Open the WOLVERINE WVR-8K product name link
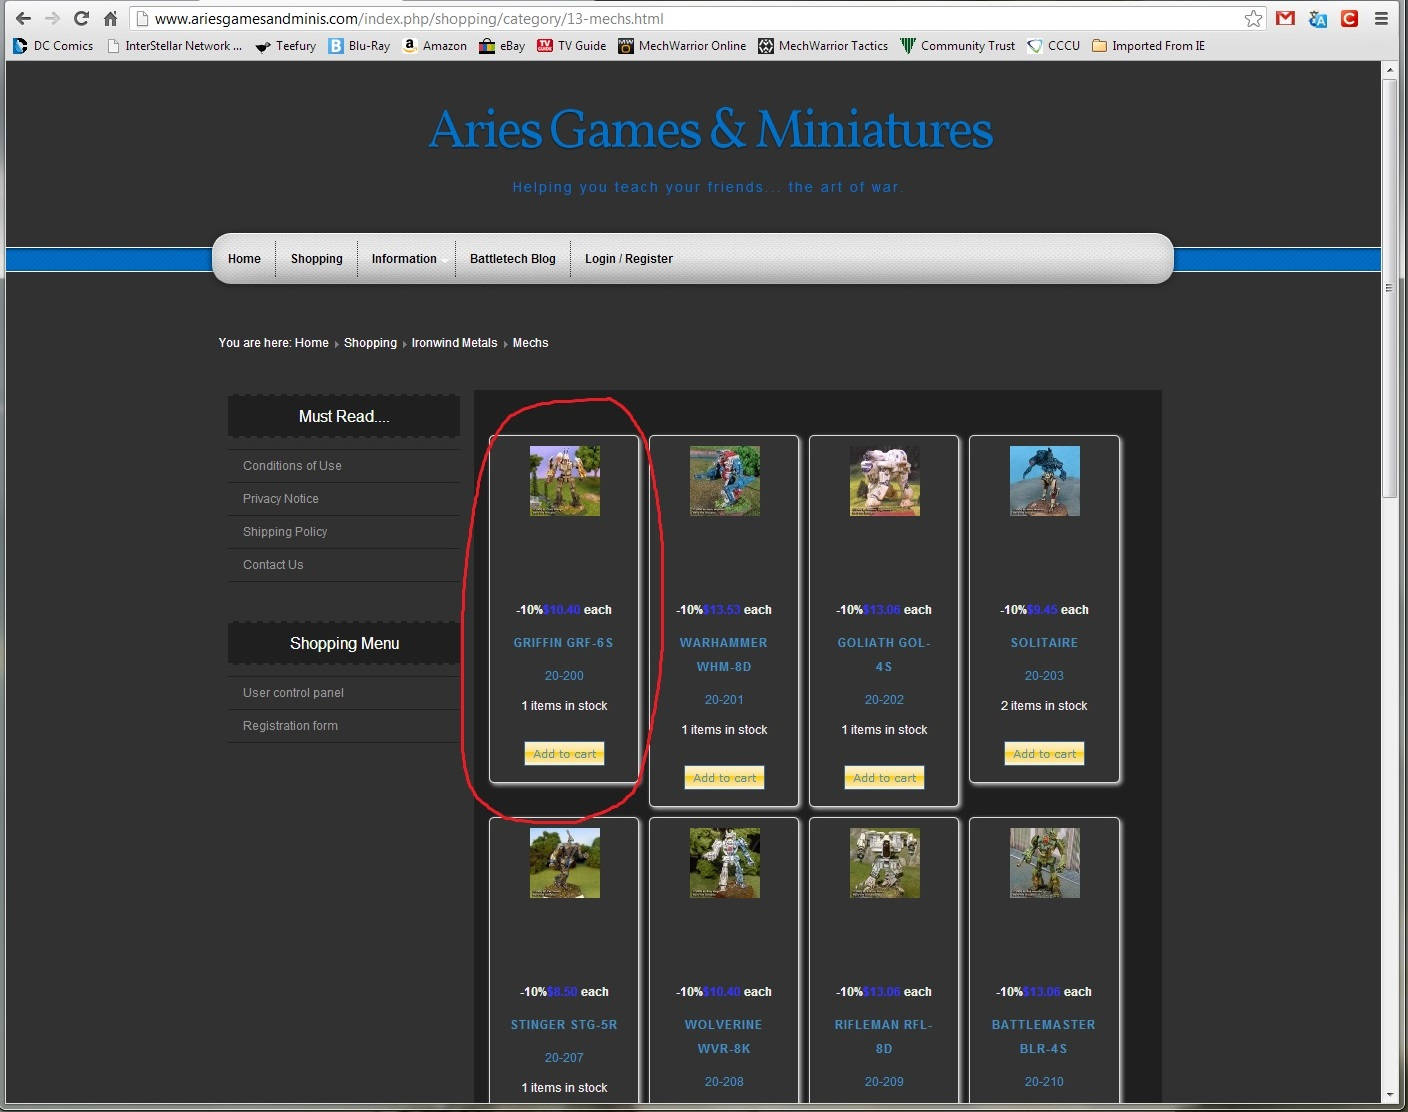 click(724, 1037)
